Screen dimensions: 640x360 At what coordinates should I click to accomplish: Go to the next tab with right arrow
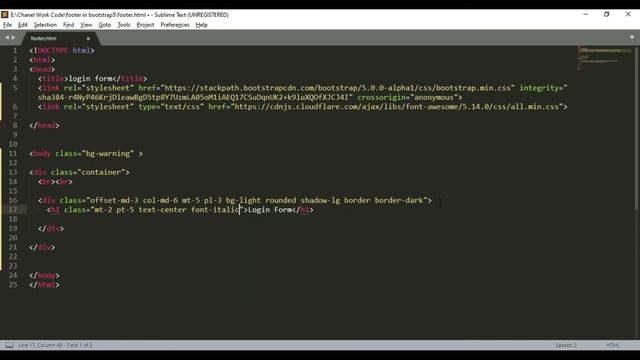(13, 38)
